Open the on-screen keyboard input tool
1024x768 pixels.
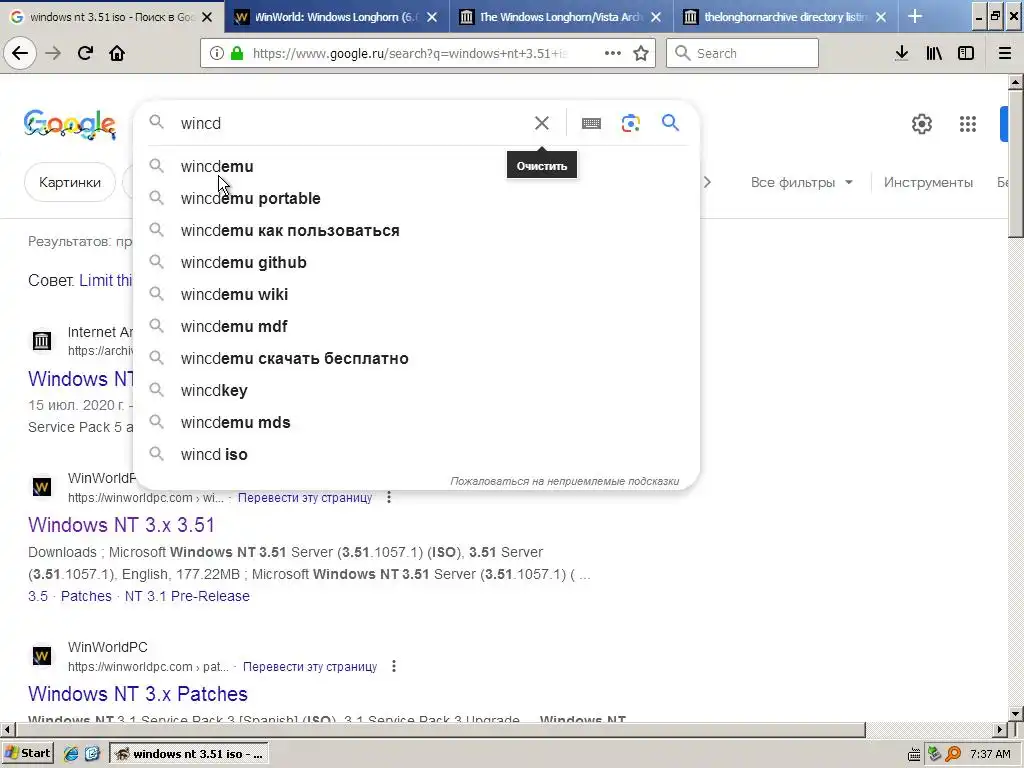[x=591, y=123]
